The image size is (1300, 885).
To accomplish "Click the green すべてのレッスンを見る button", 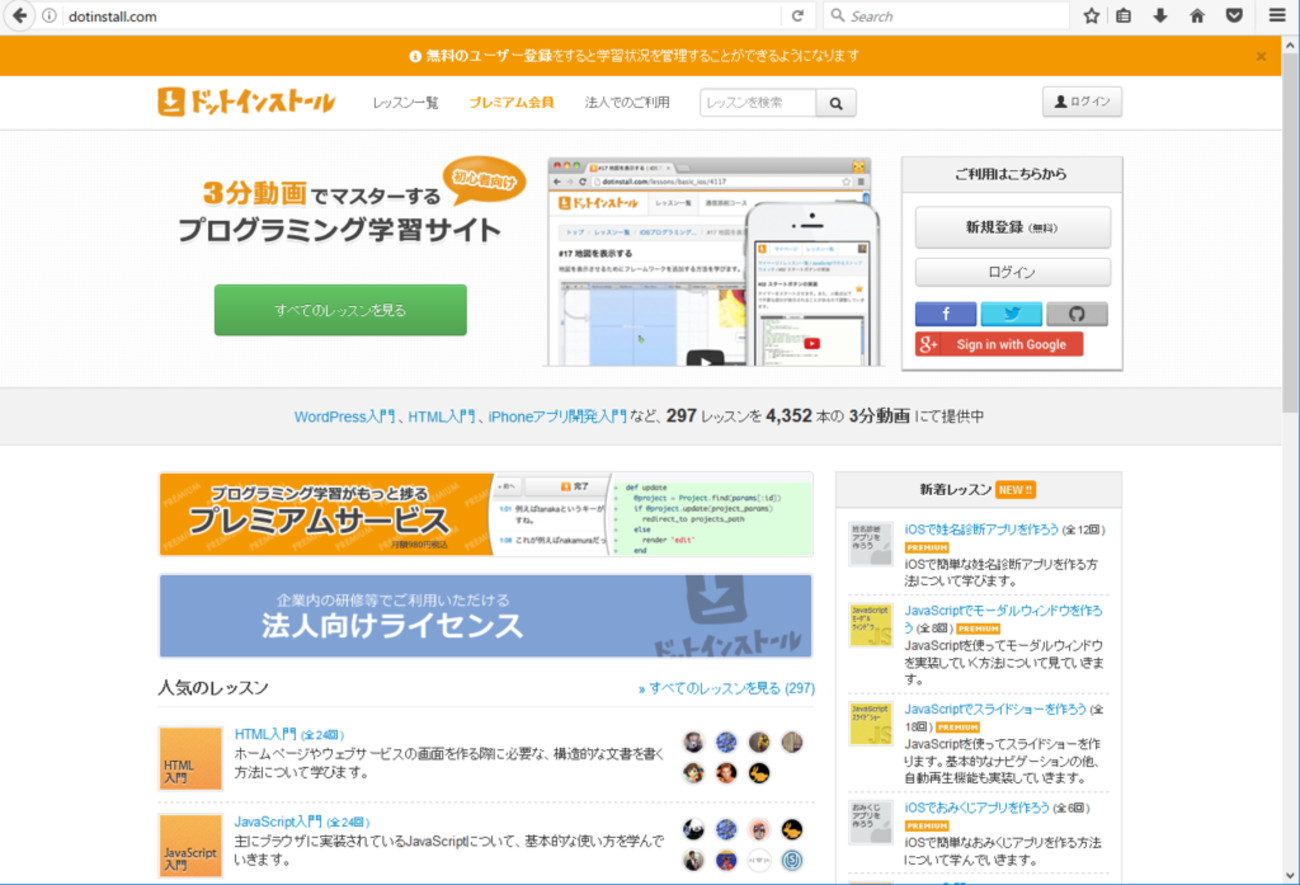I will pos(340,310).
